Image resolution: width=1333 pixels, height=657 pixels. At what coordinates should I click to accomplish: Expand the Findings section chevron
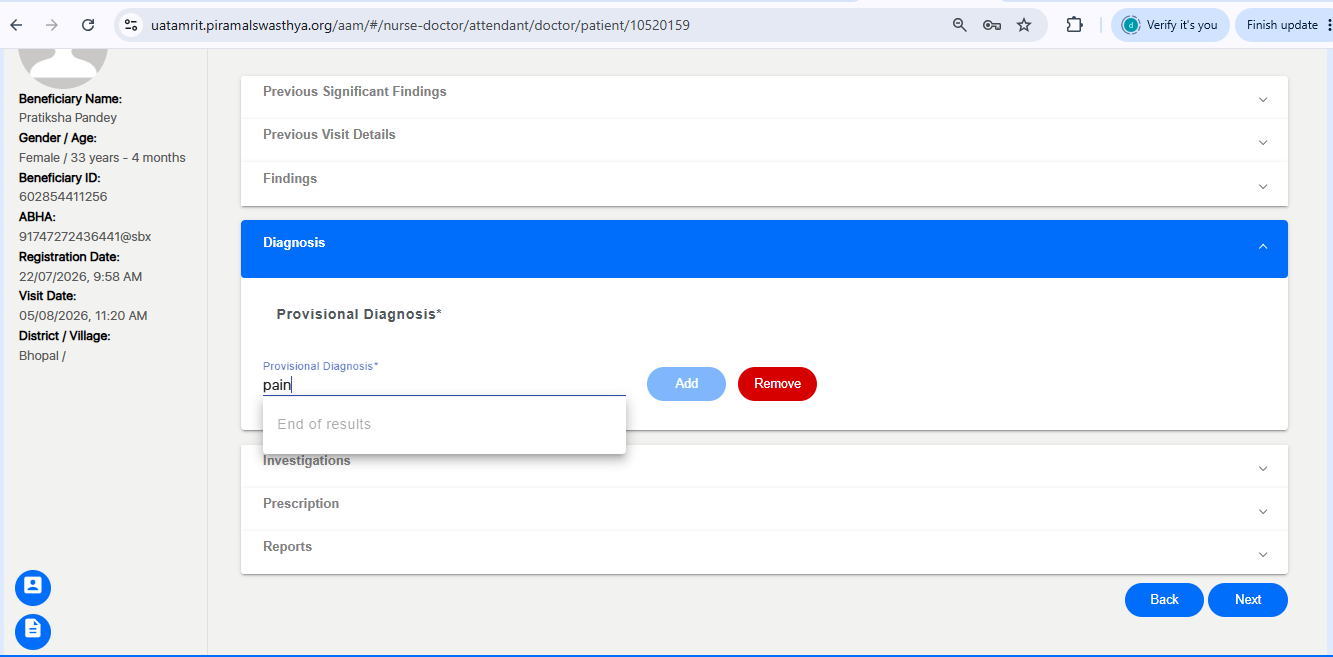1263,186
